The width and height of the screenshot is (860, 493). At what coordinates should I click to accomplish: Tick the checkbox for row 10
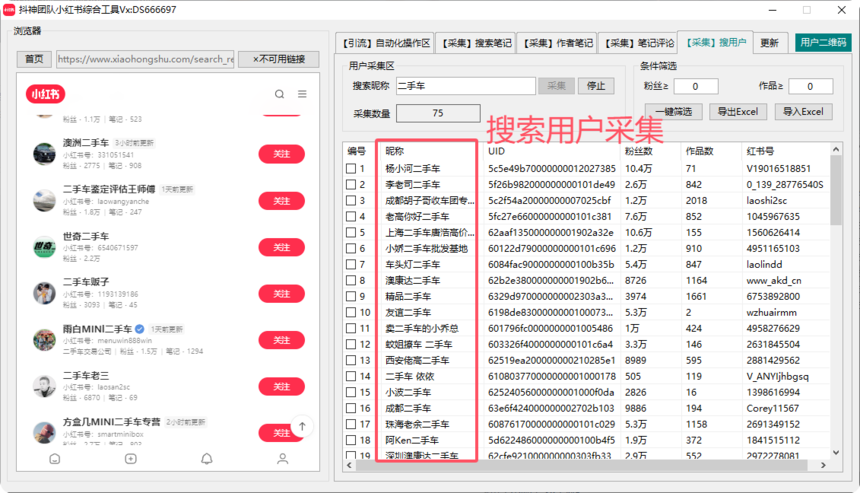click(351, 312)
